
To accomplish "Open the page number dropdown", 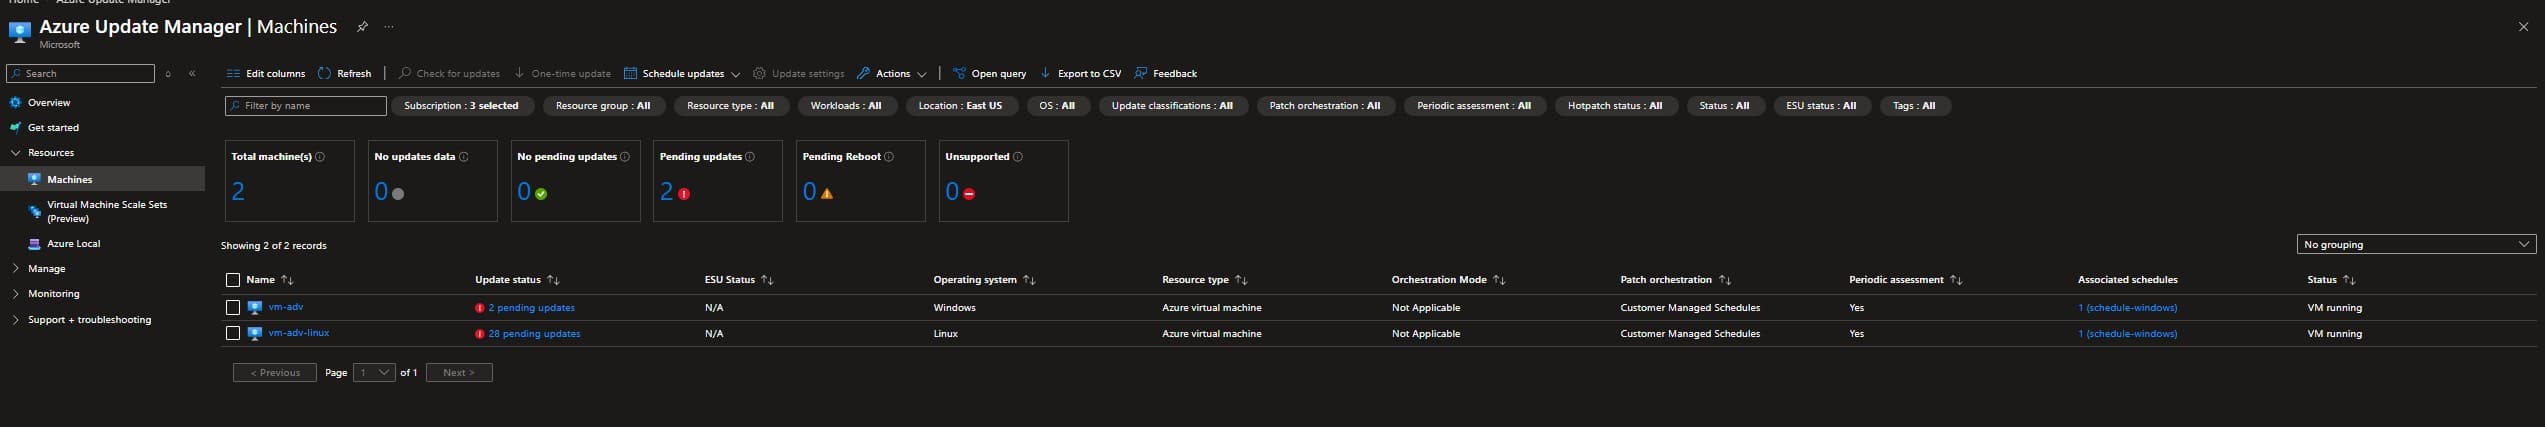I will pyautogui.click(x=374, y=373).
